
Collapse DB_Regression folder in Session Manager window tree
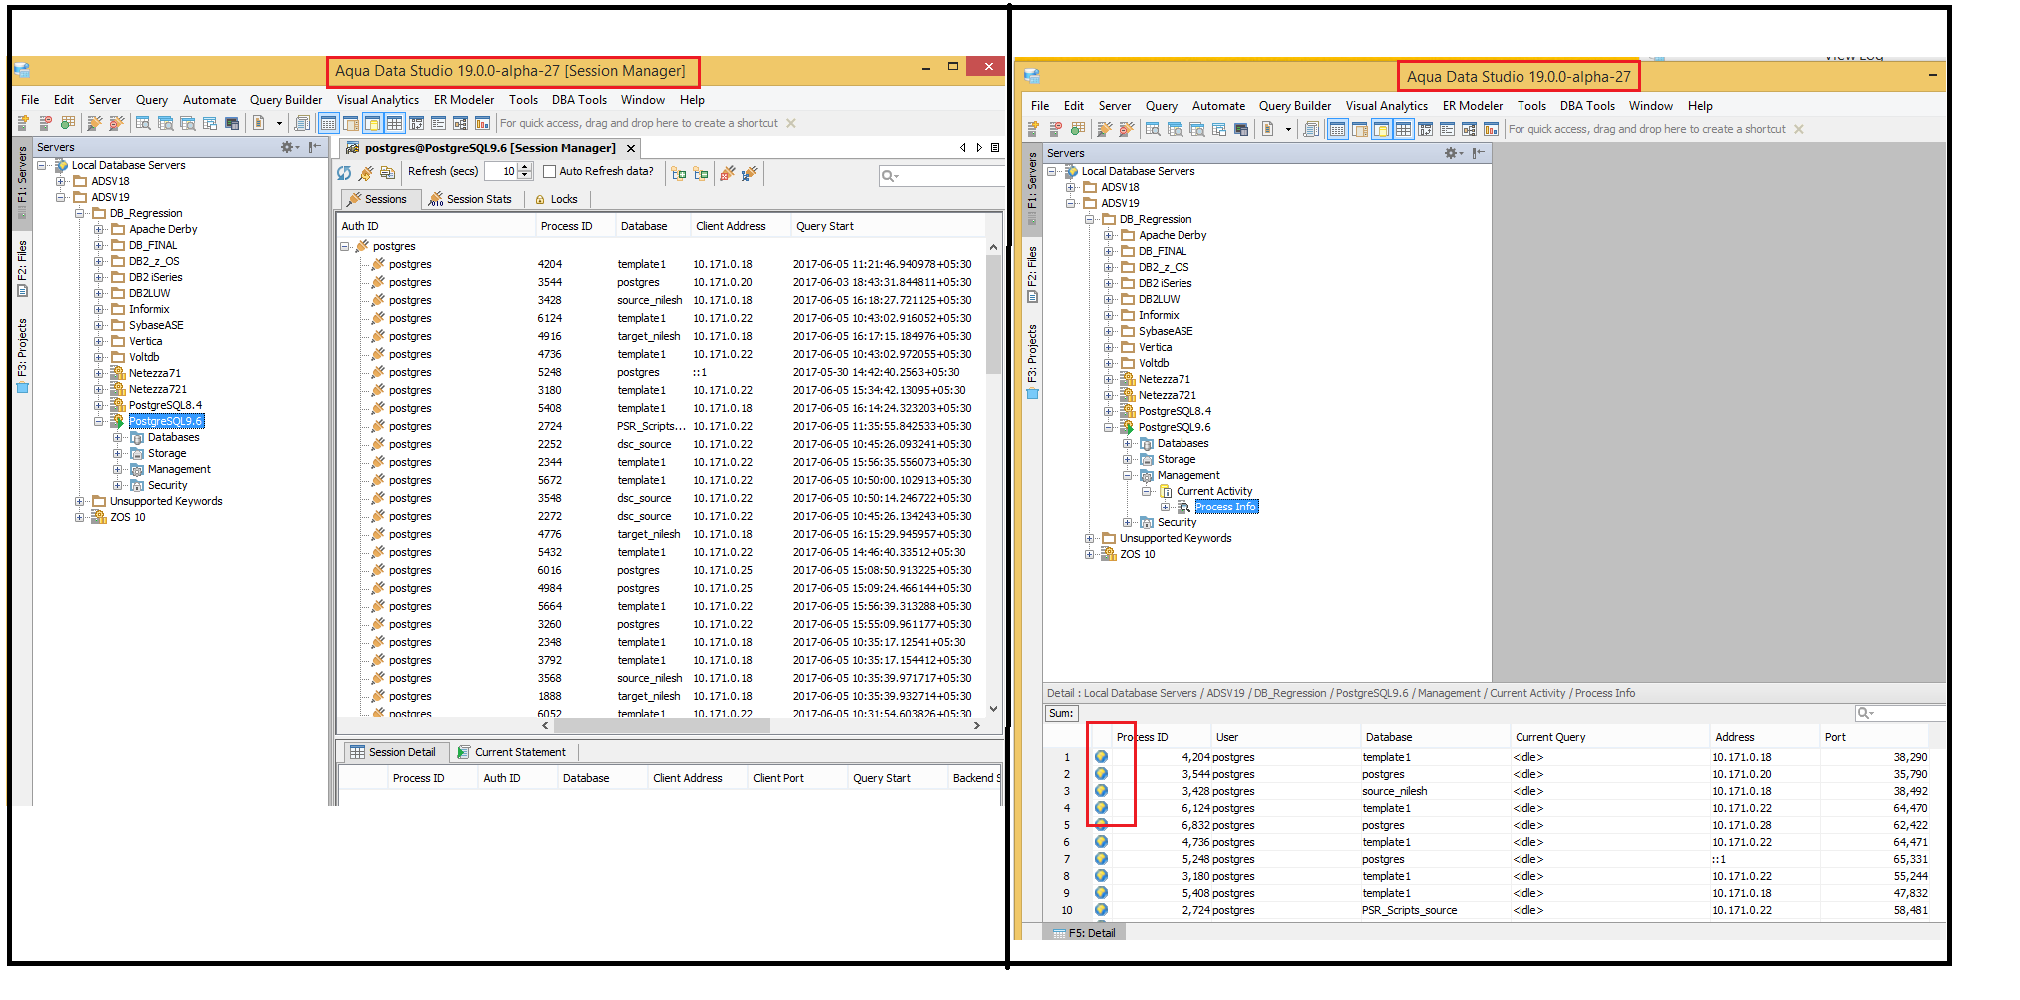(x=79, y=213)
